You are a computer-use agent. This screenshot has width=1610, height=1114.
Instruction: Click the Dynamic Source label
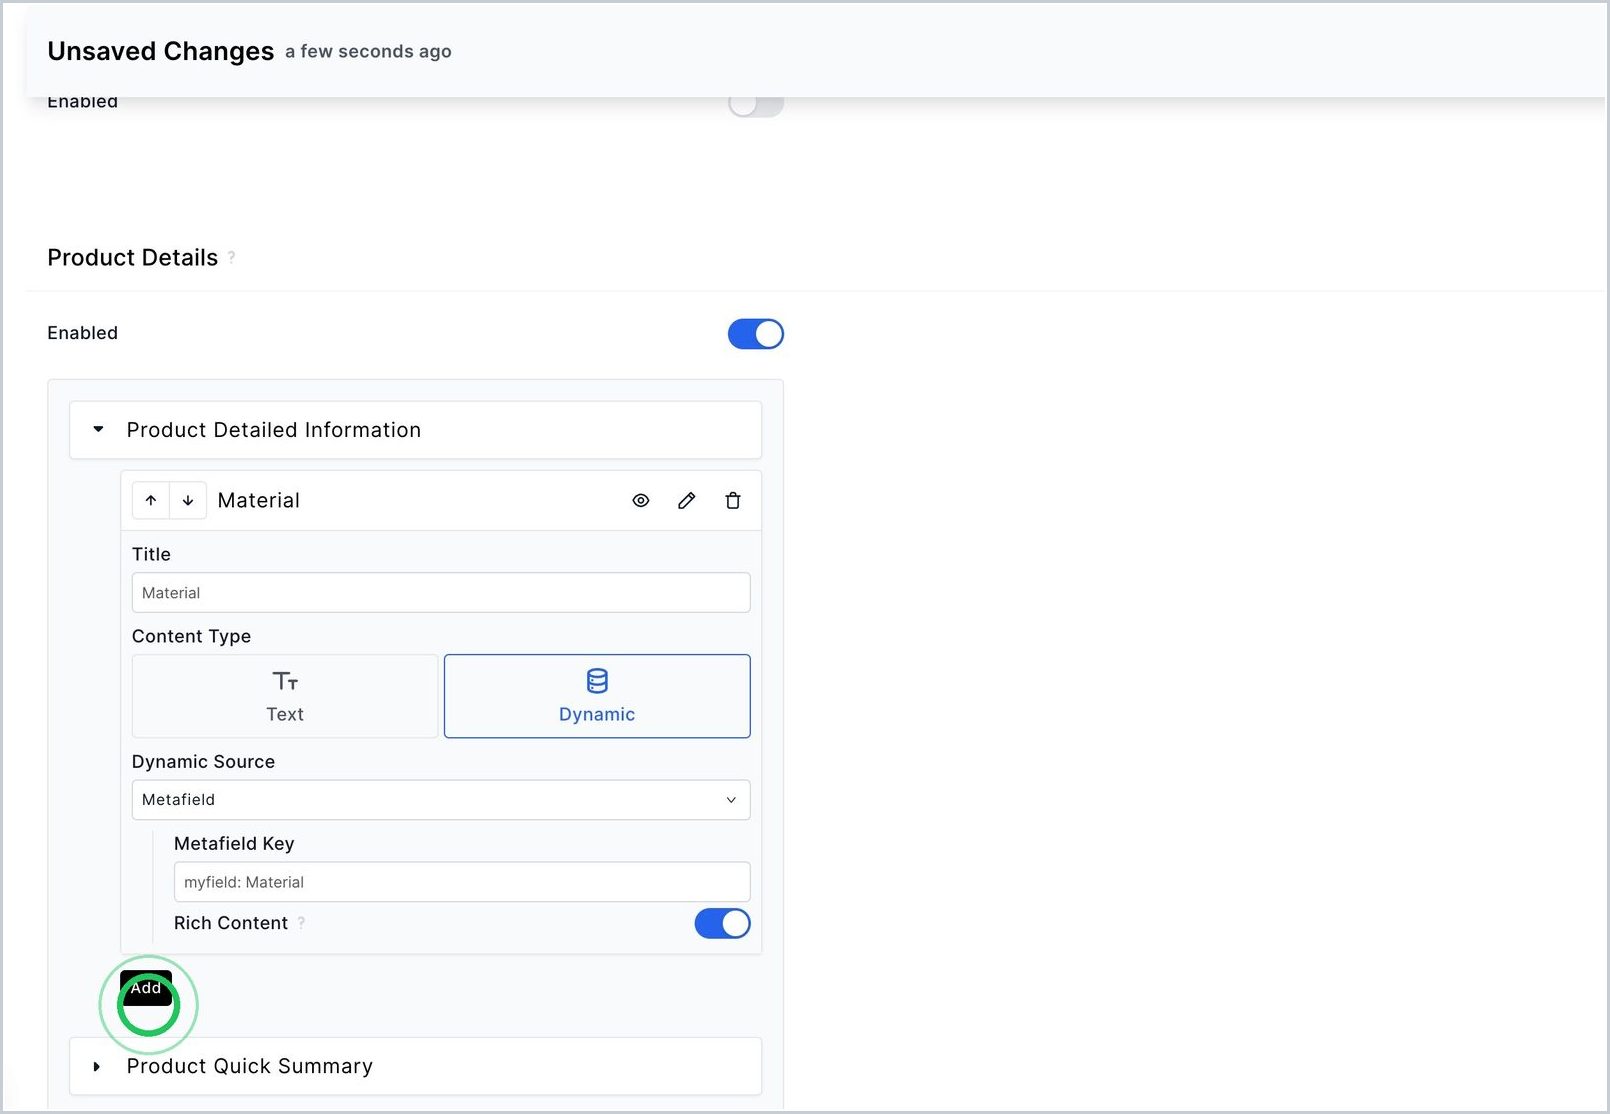click(x=203, y=761)
